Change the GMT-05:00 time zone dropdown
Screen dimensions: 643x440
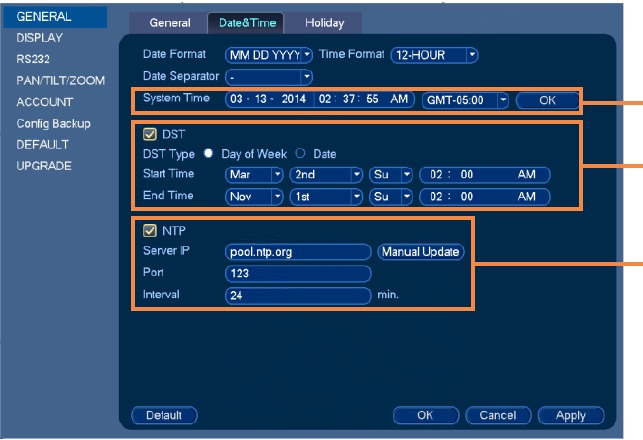point(466,99)
